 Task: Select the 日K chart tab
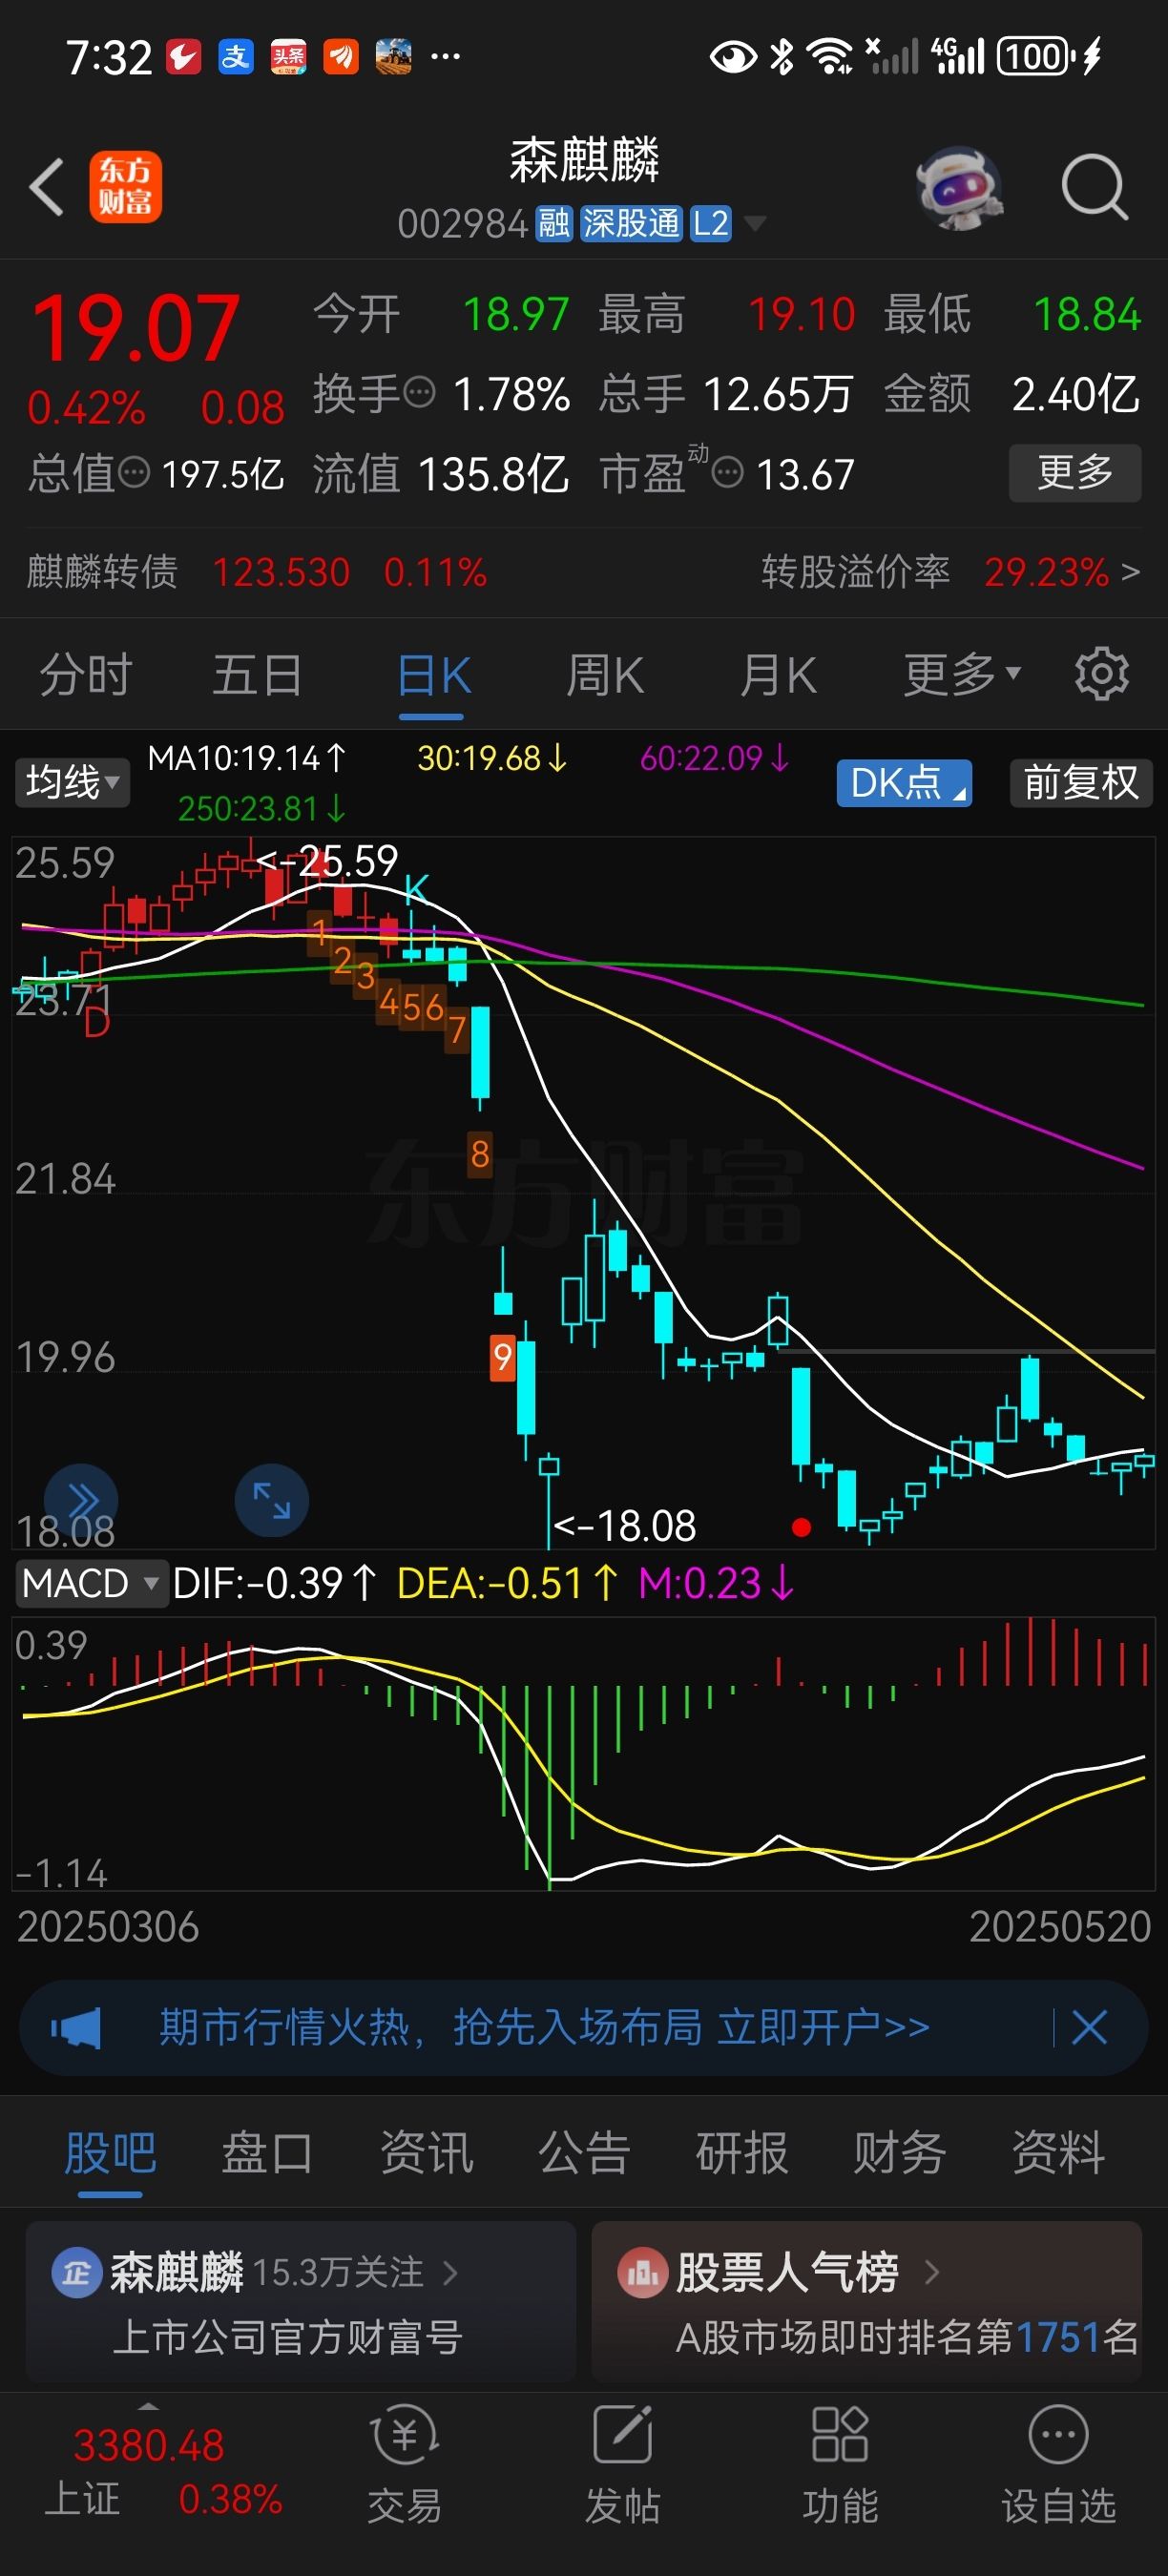433,674
